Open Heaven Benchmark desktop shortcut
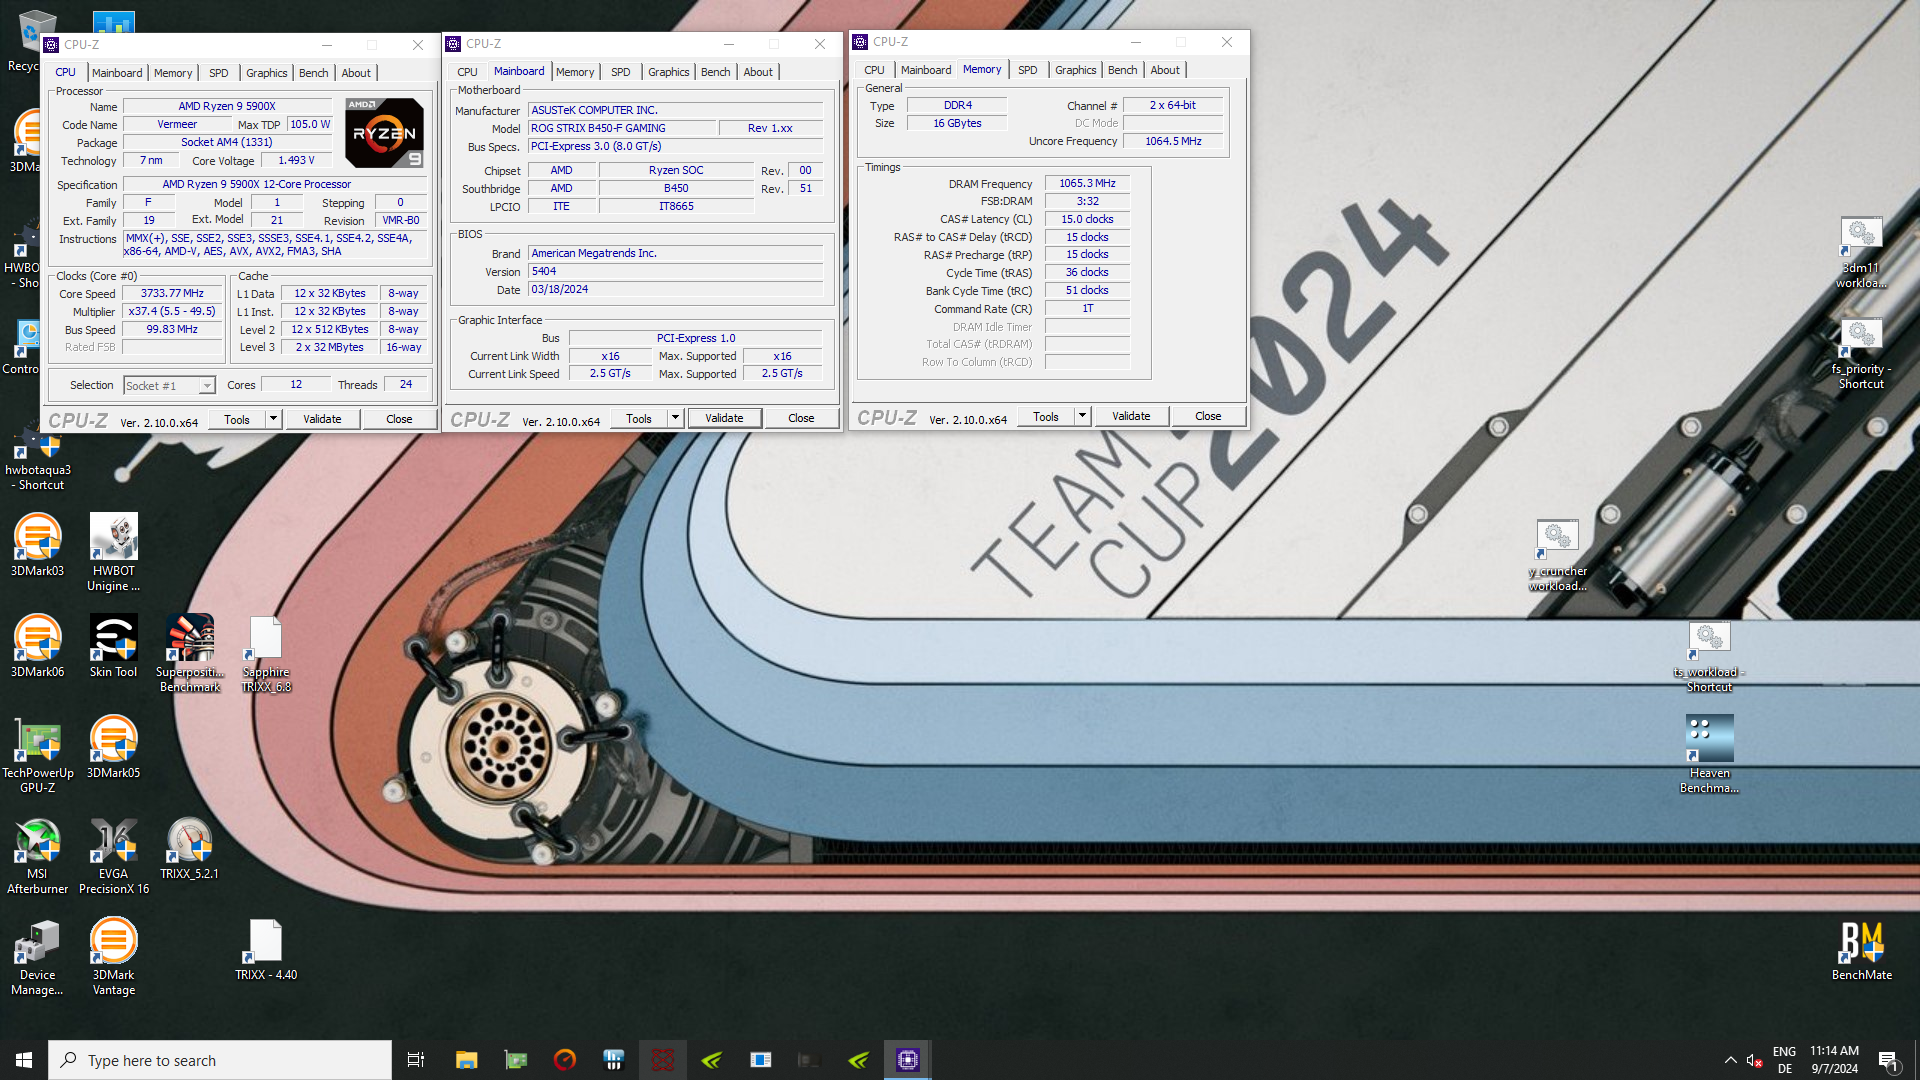Viewport: 1920px width, 1080px height. (1710, 754)
